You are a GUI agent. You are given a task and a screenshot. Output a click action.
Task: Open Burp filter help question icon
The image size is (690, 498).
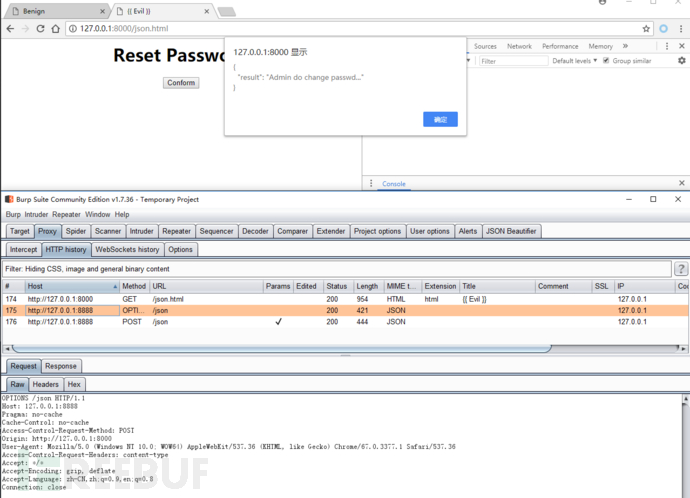click(681, 269)
